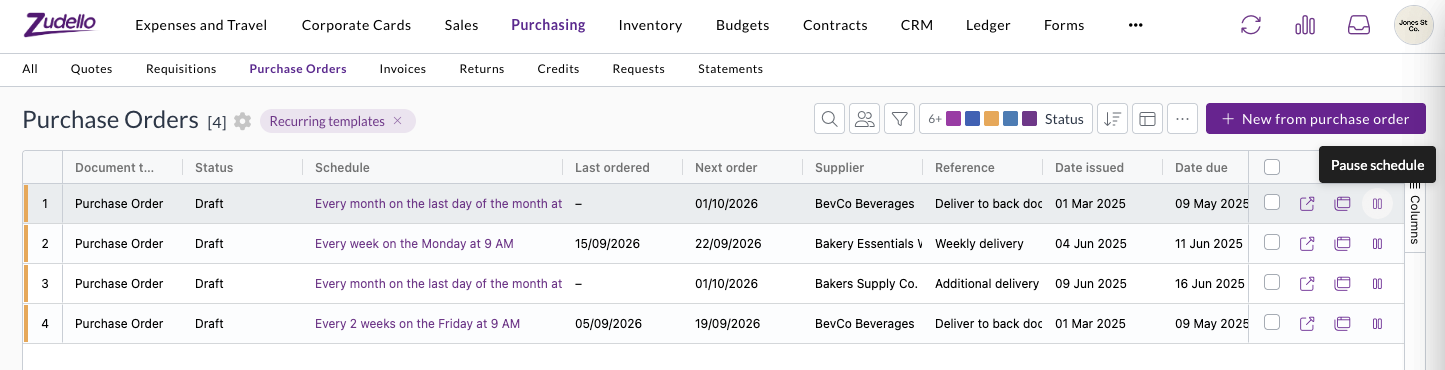Pause the schedule for row 1
Screen dimensions: 1445x370
pos(1377,203)
